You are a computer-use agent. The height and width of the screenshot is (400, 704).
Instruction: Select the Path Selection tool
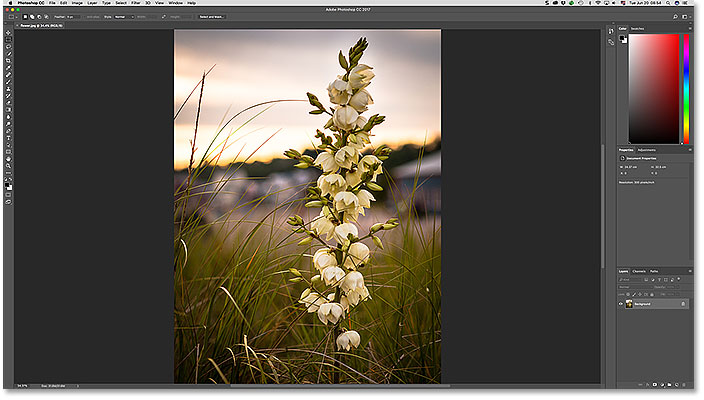pyautogui.click(x=8, y=145)
